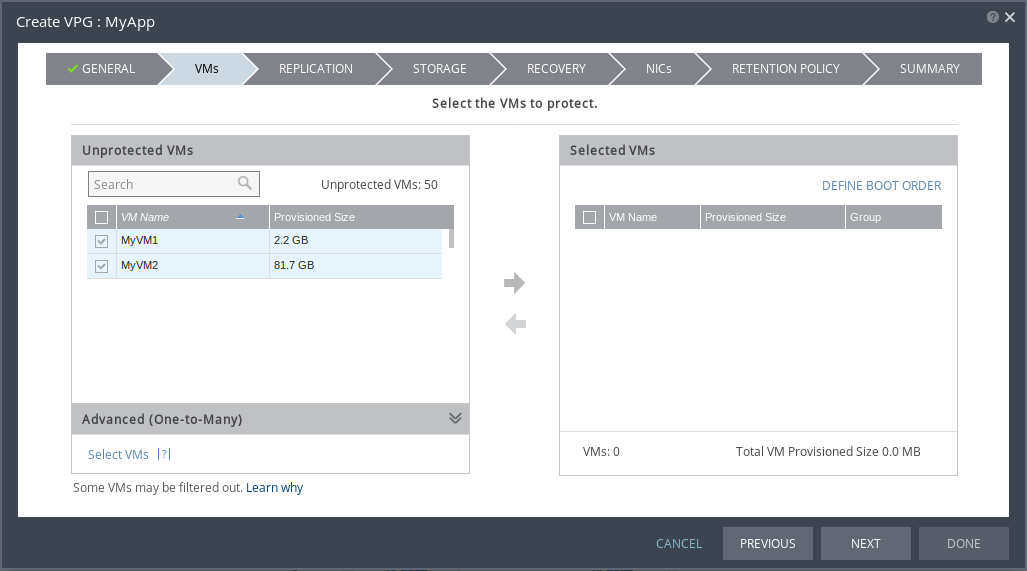
Task: Check select-all in Selected VMs header
Action: click(589, 217)
